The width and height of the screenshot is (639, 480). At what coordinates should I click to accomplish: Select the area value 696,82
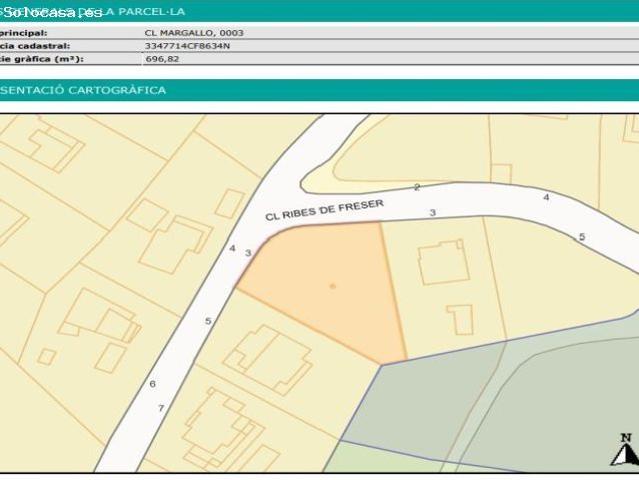[x=161, y=59]
